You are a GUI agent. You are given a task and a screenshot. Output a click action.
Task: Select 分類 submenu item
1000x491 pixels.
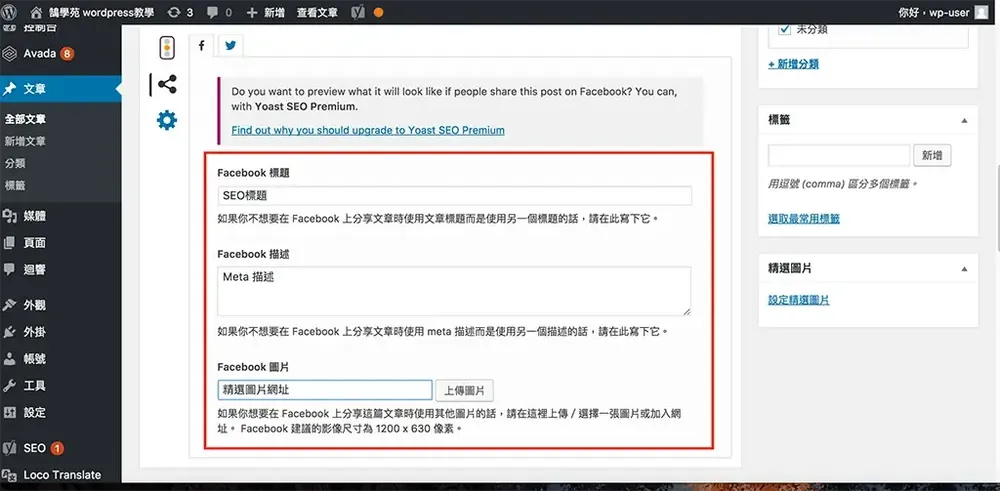(x=15, y=163)
